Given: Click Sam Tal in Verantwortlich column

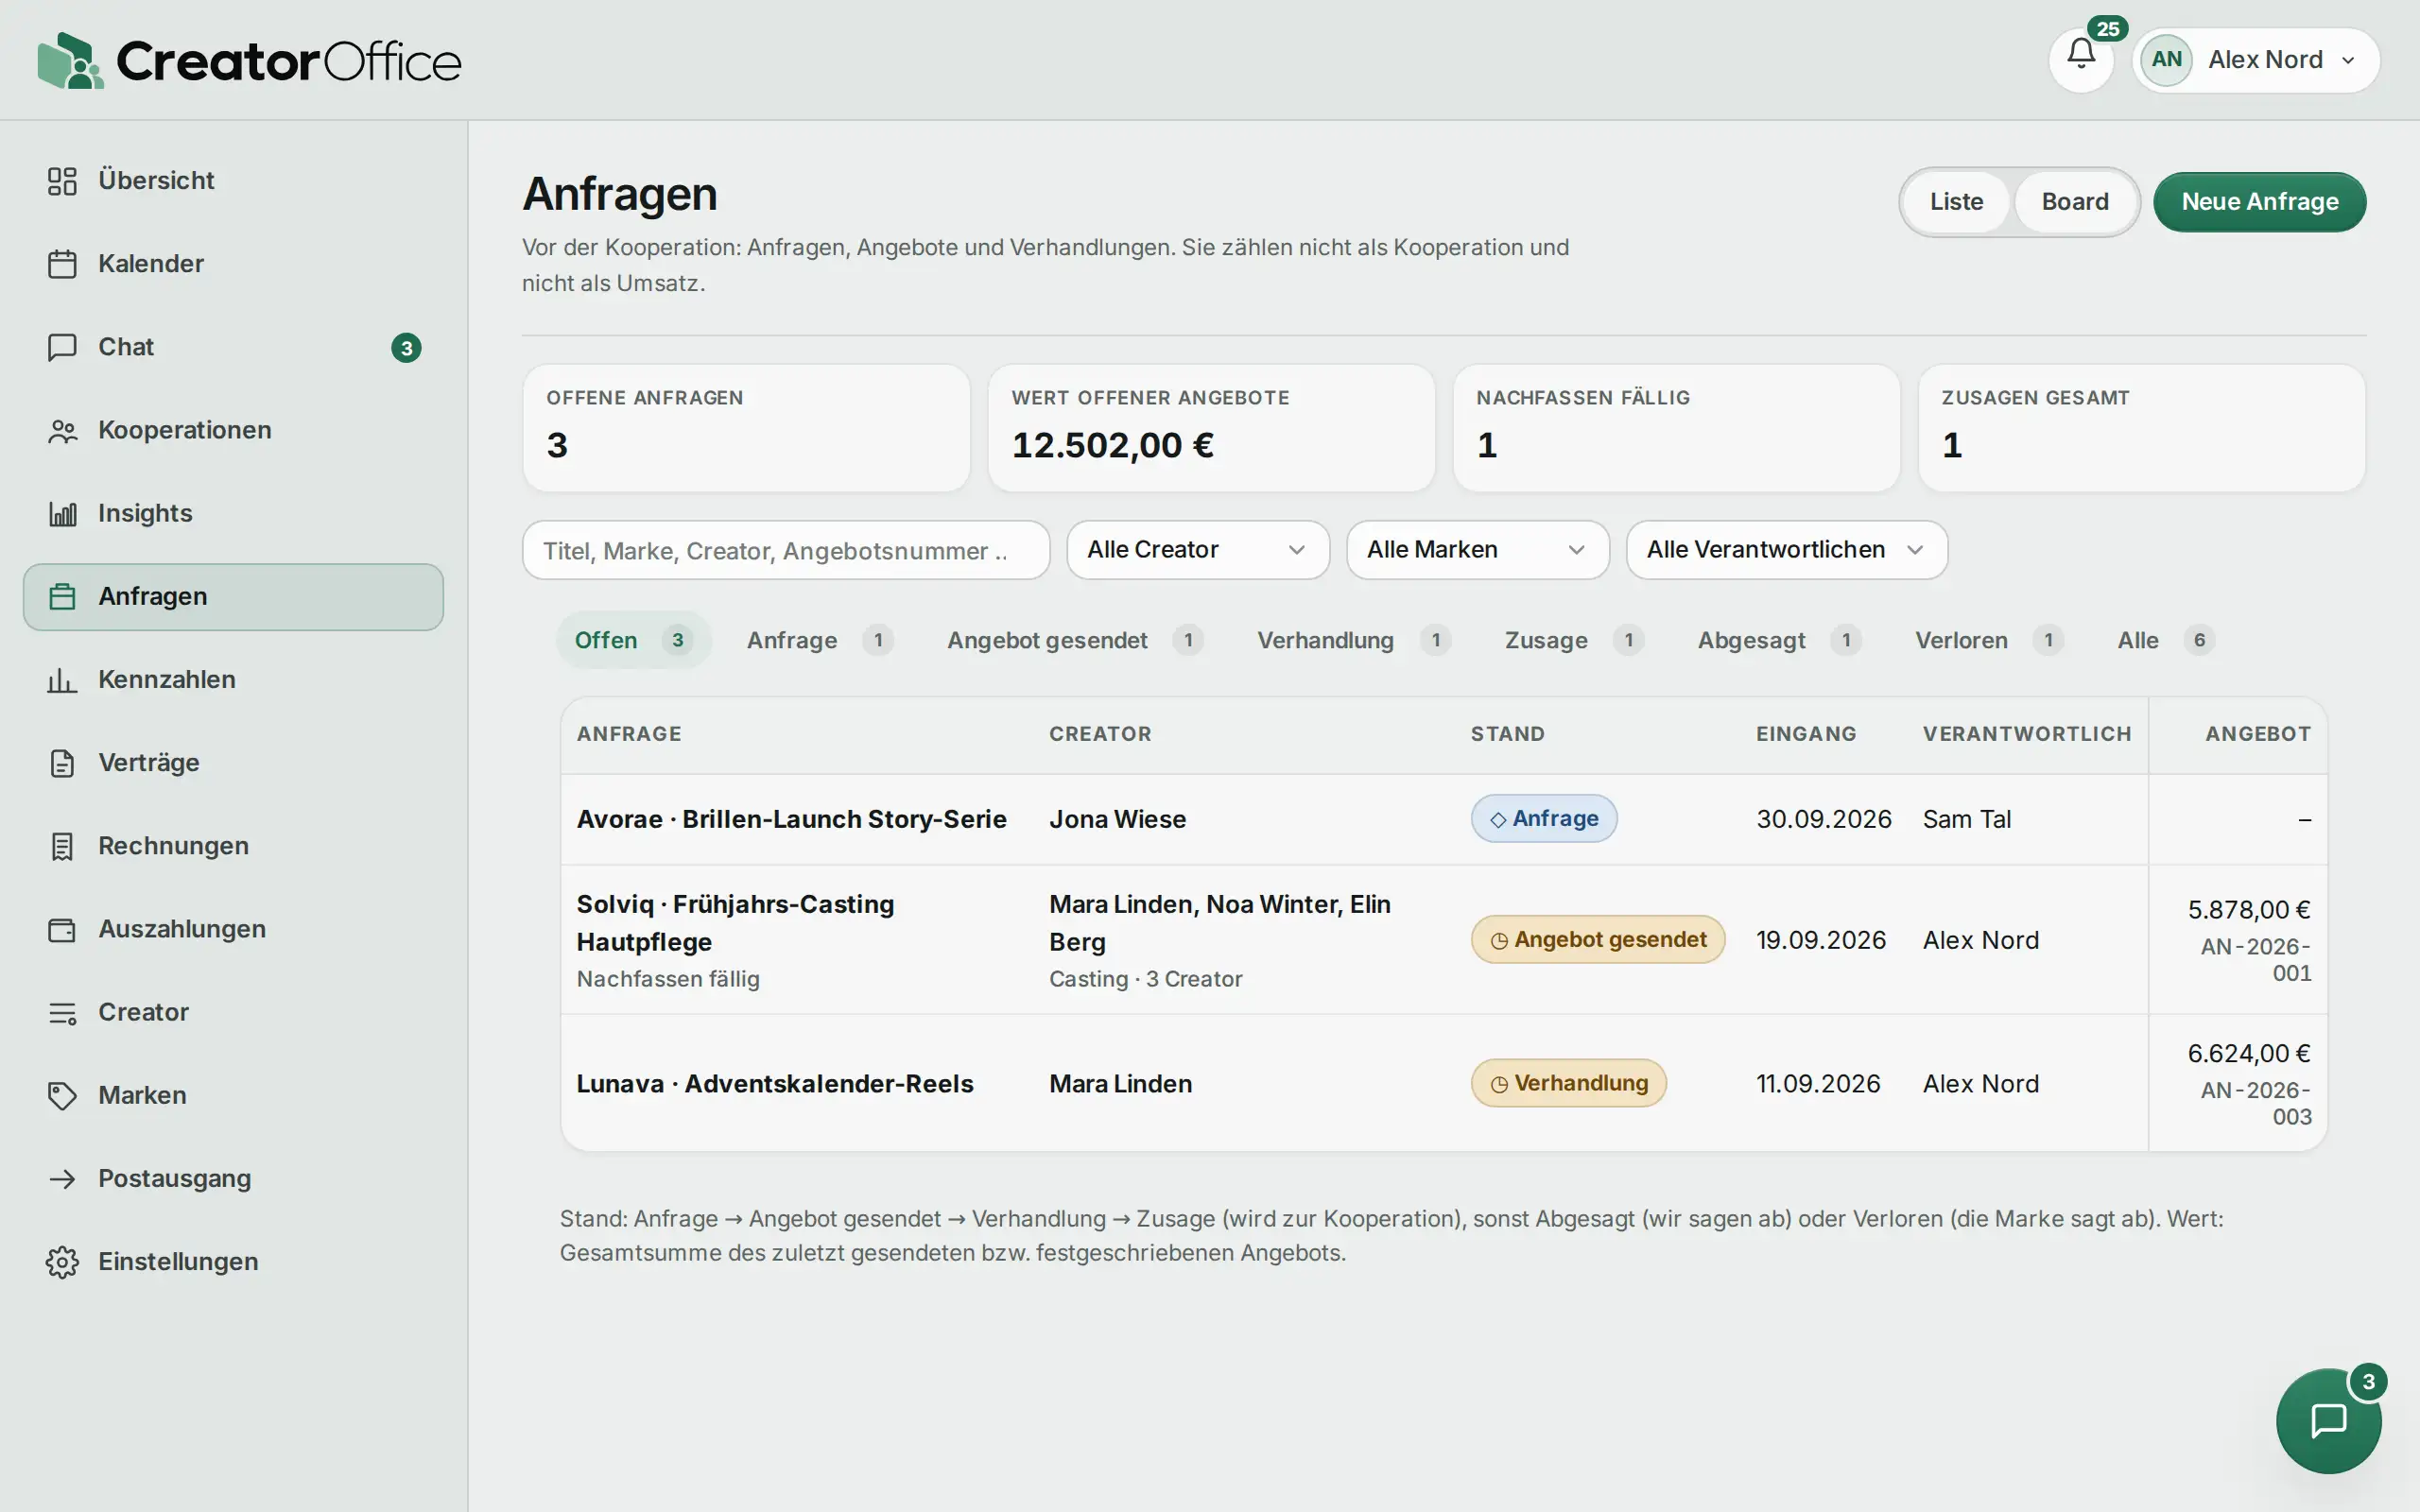Looking at the screenshot, I should (1966, 819).
